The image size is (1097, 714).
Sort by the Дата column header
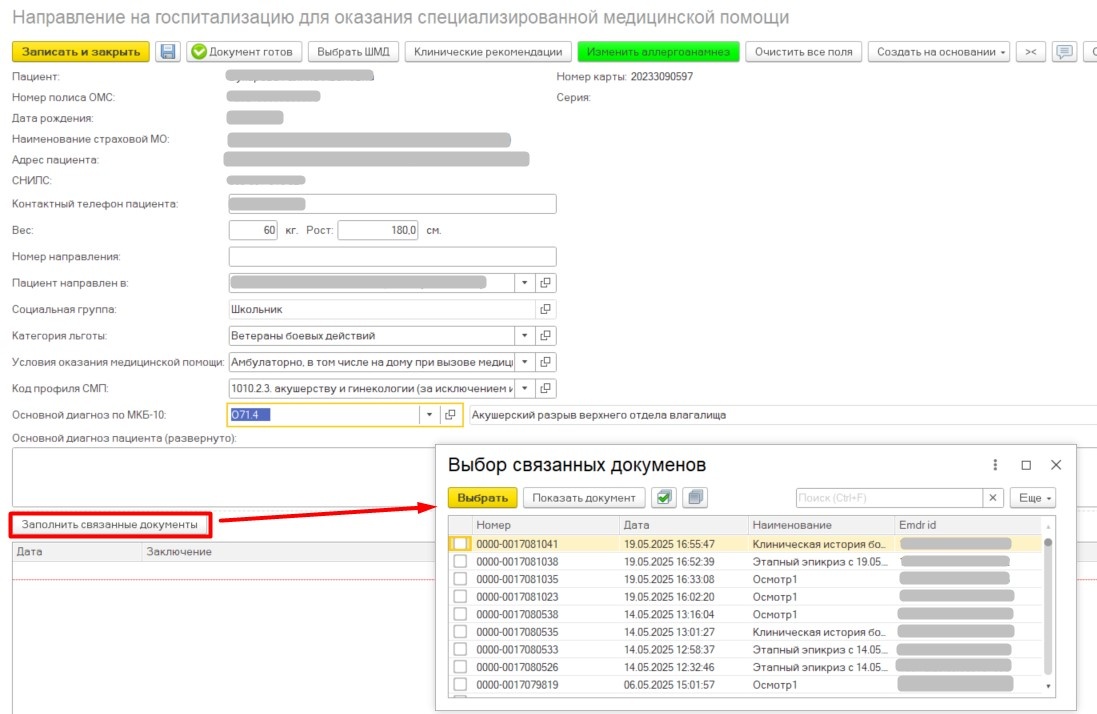pos(683,525)
